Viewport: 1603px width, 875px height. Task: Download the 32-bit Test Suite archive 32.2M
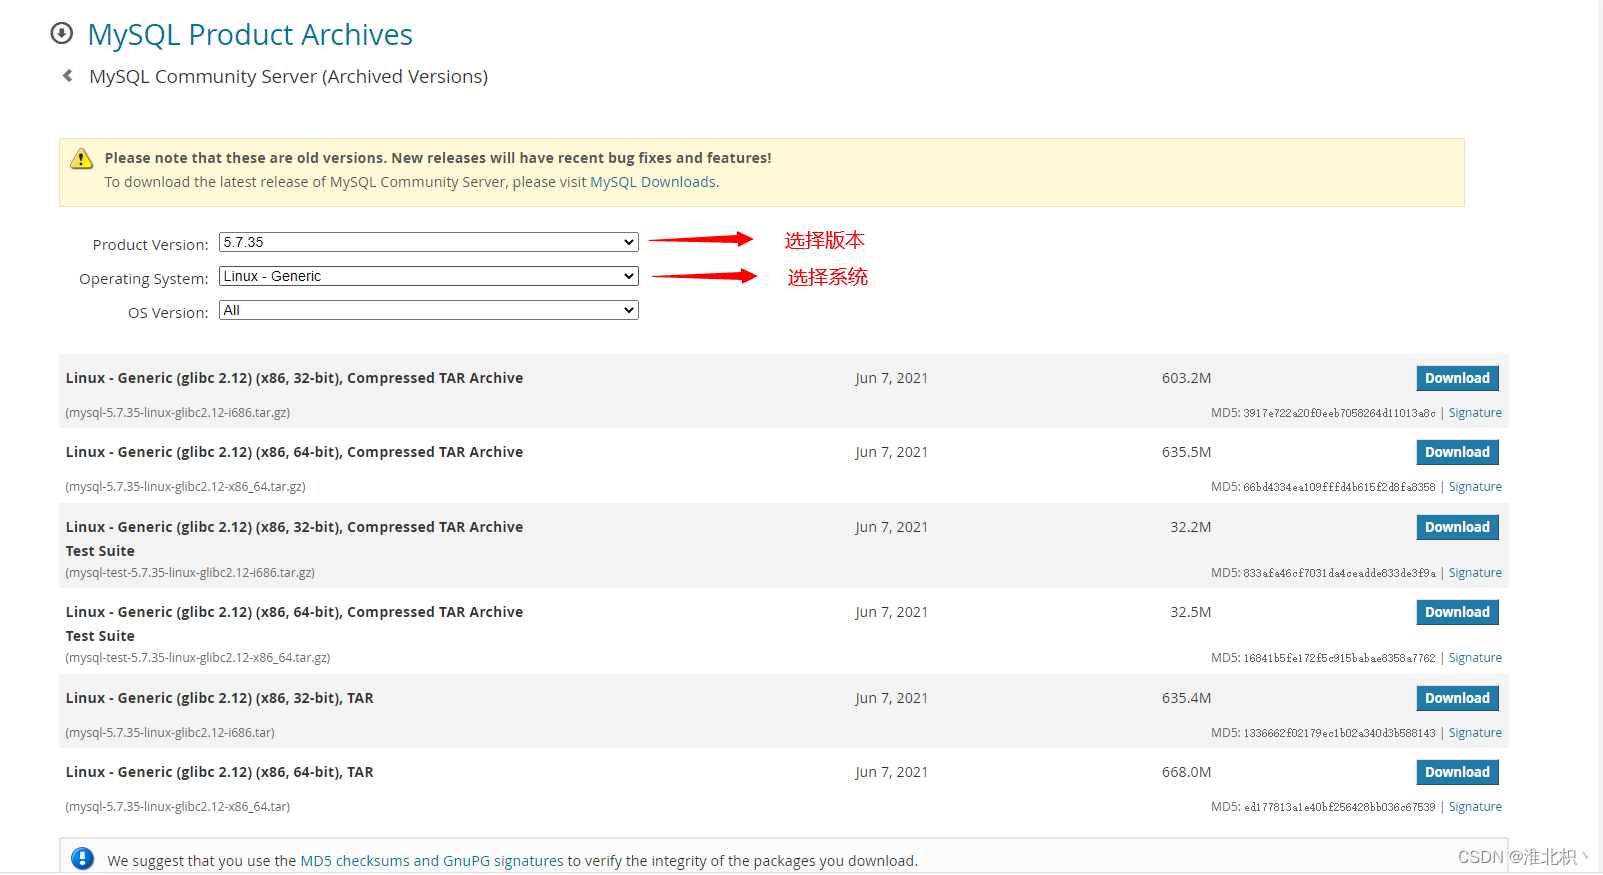1457,527
